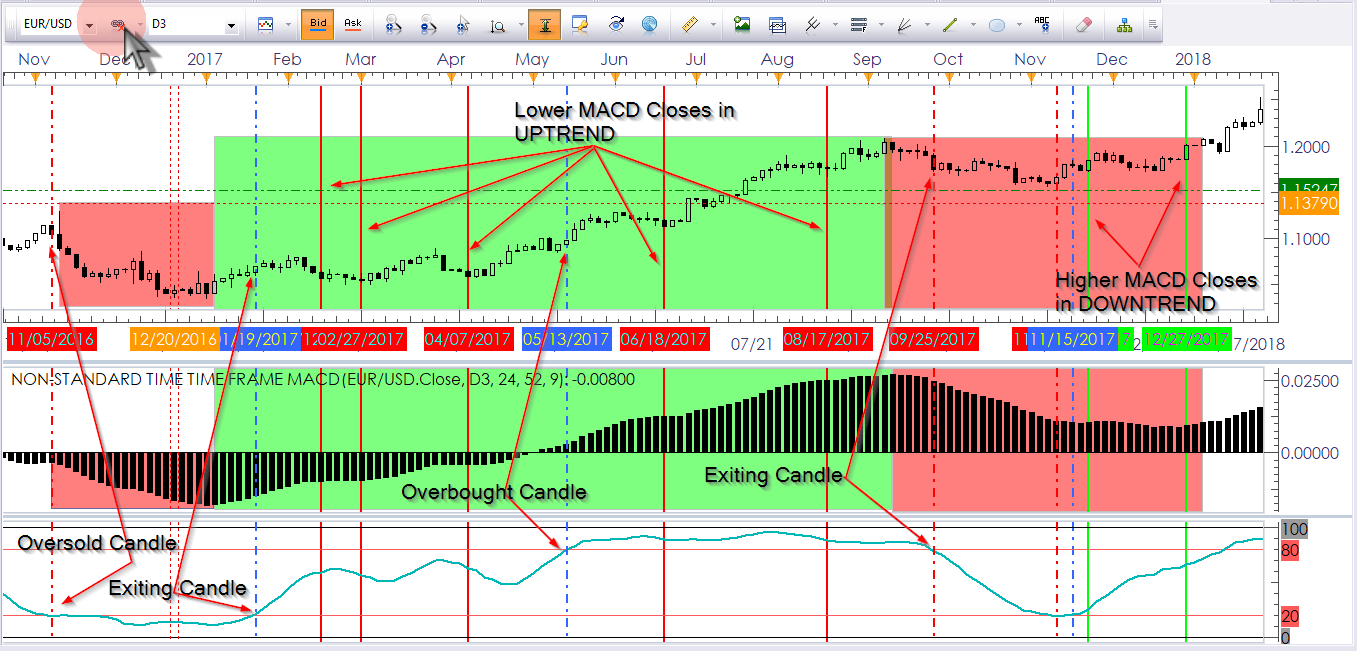Click the 07/21 date text
The image size is (1357, 651).
click(x=751, y=344)
